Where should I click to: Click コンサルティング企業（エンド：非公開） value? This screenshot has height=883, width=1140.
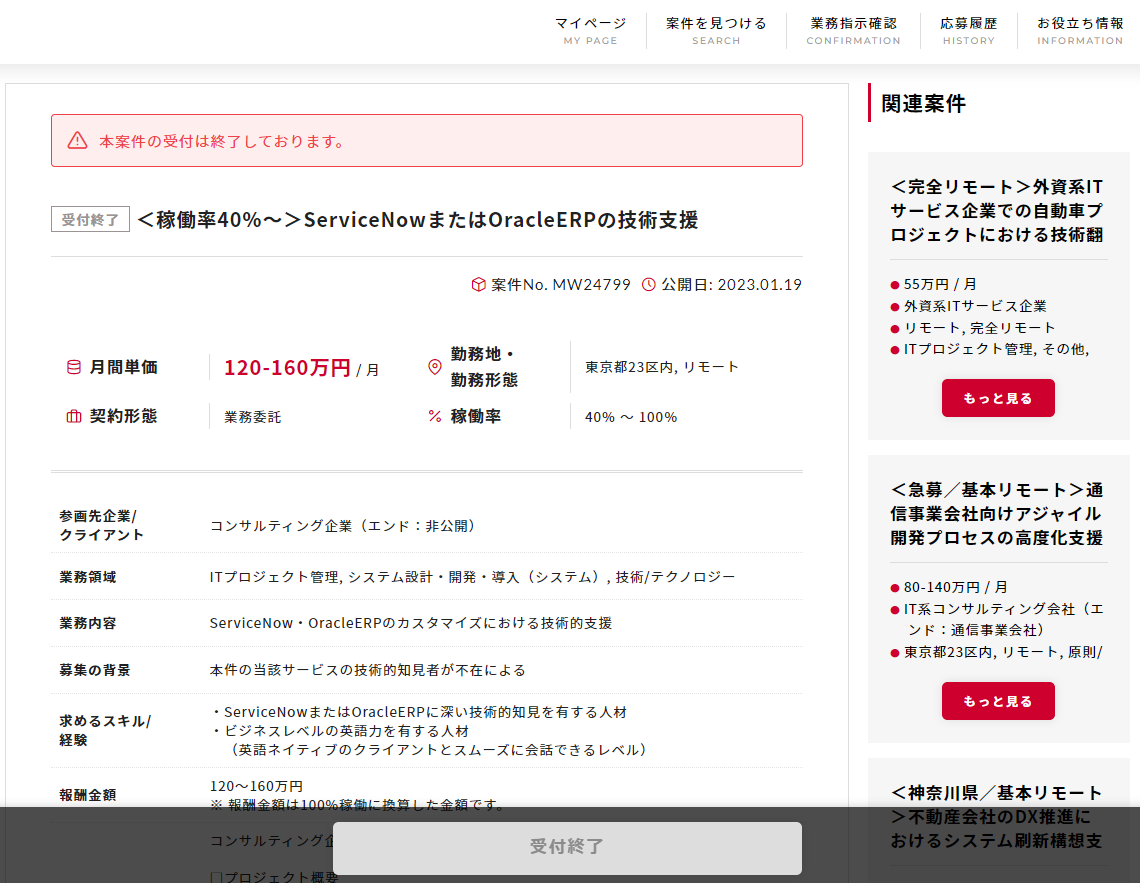click(x=345, y=525)
